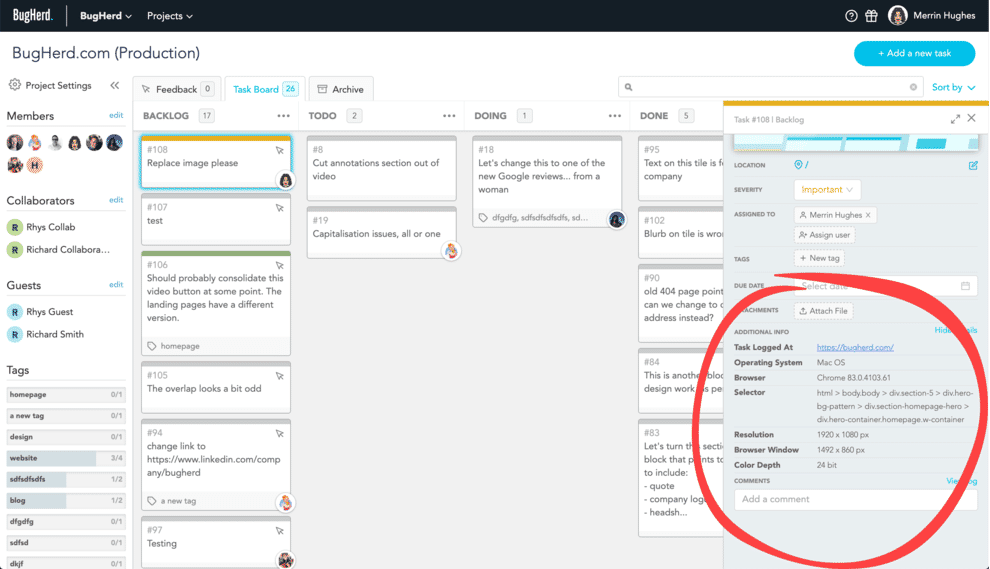Open the help question mark icon

[851, 16]
